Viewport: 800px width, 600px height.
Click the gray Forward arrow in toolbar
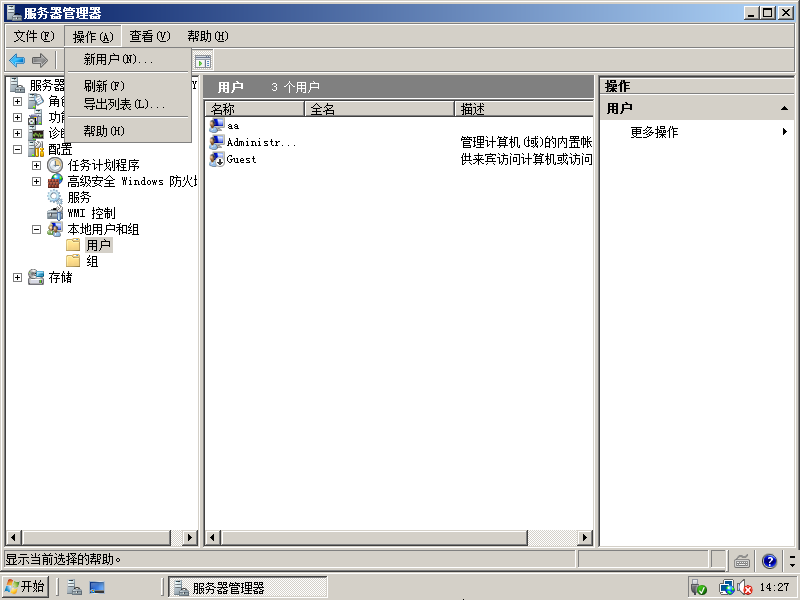40,61
